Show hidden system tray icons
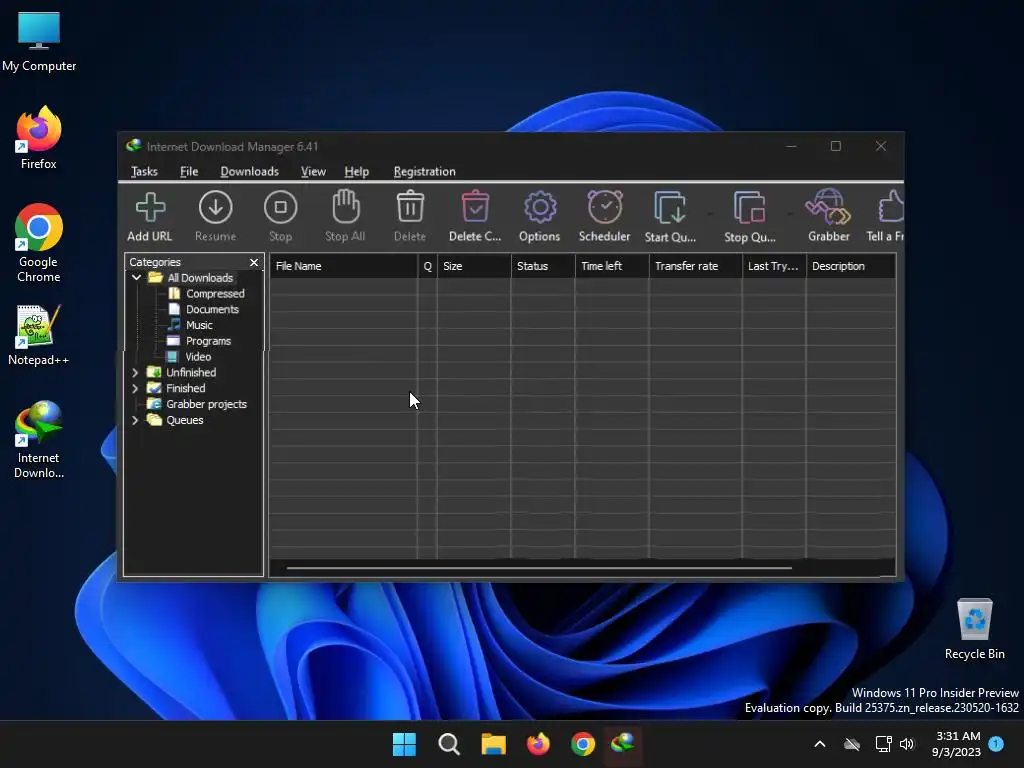The width and height of the screenshot is (1024, 768). tap(820, 744)
